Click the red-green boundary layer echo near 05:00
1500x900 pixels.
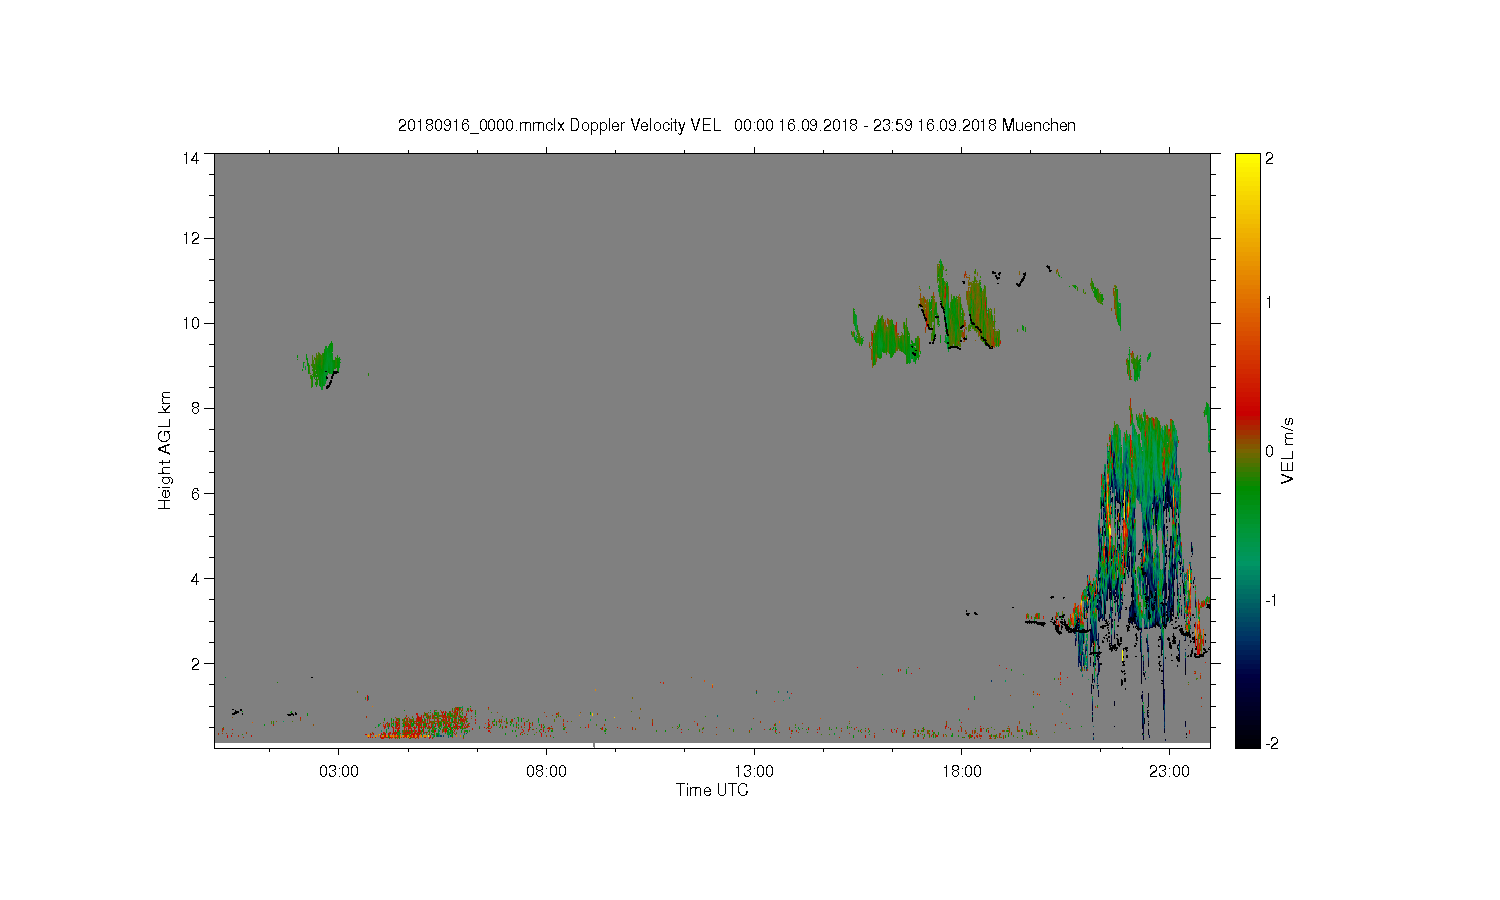(422, 722)
